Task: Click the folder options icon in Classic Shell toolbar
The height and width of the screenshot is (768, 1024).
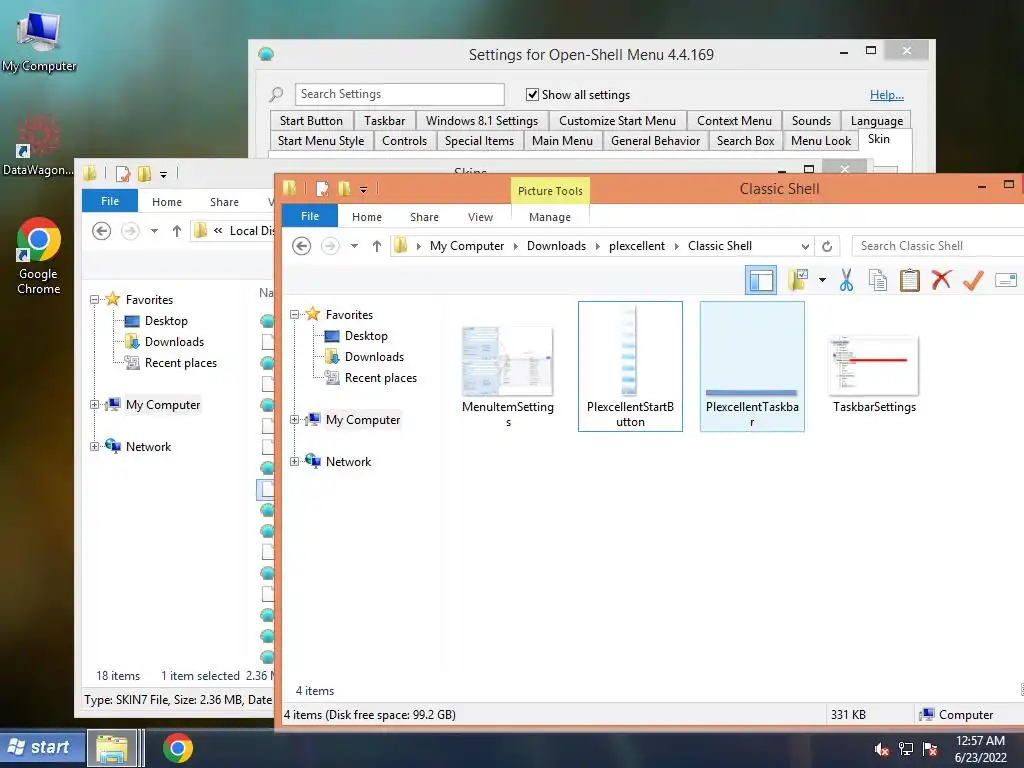Action: click(798, 280)
